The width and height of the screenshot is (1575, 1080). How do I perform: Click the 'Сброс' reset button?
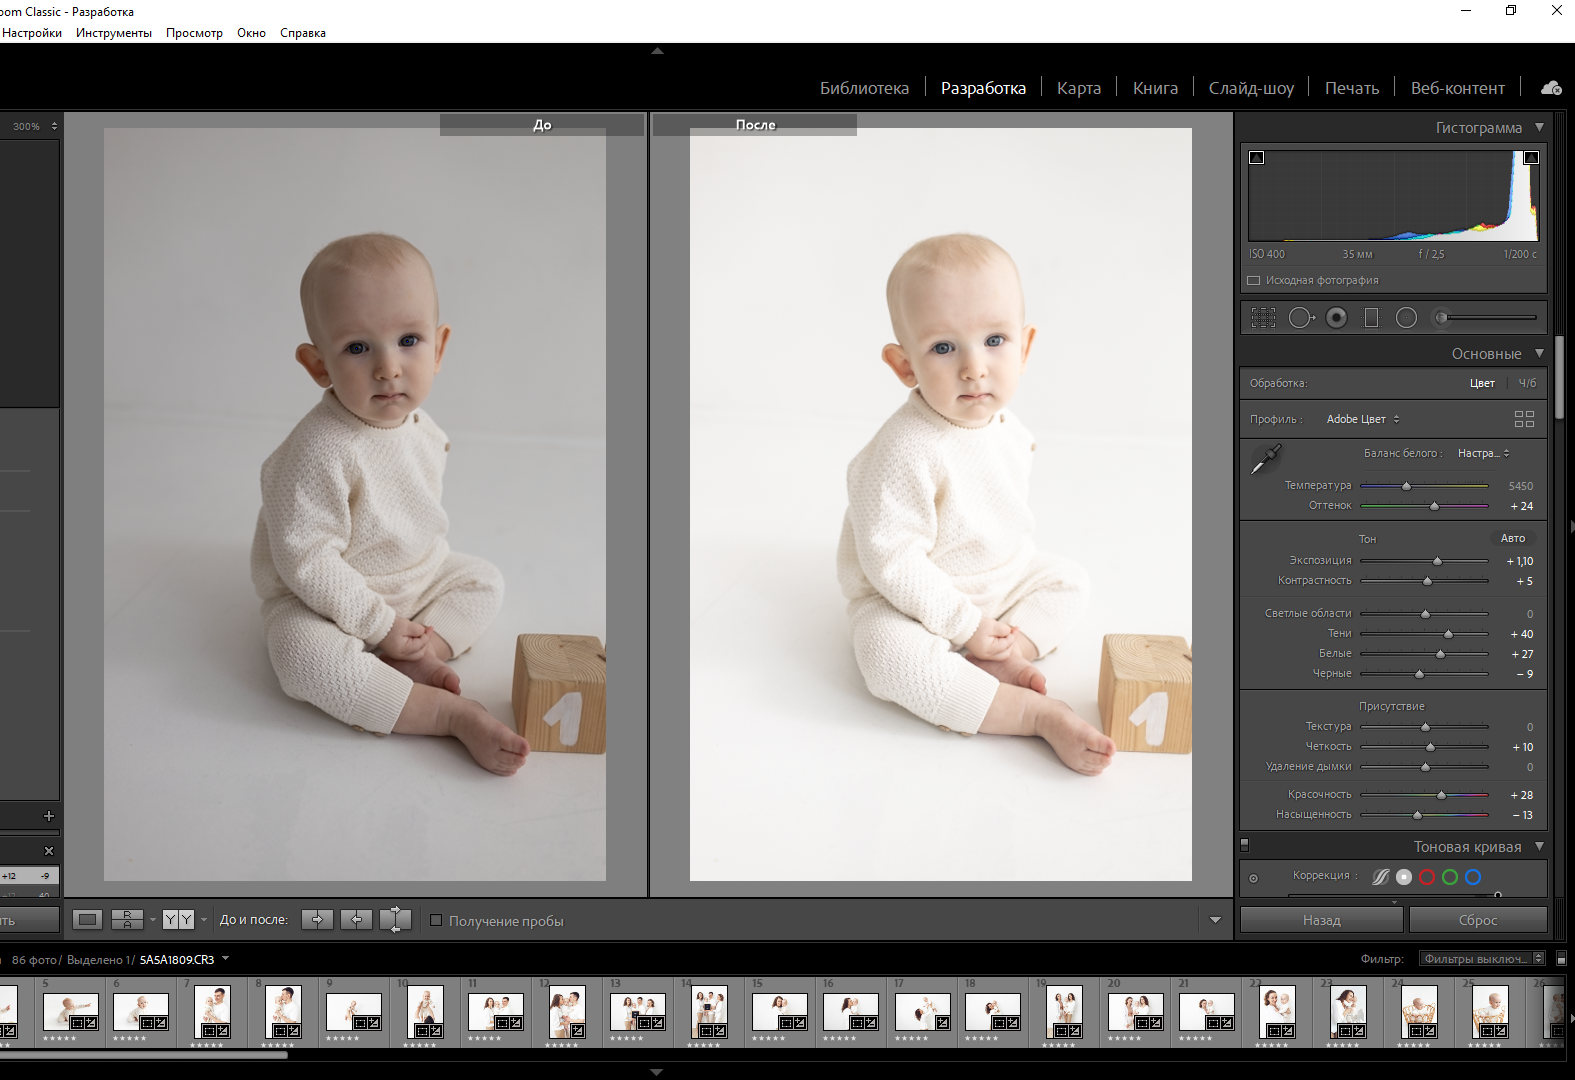(x=1477, y=920)
